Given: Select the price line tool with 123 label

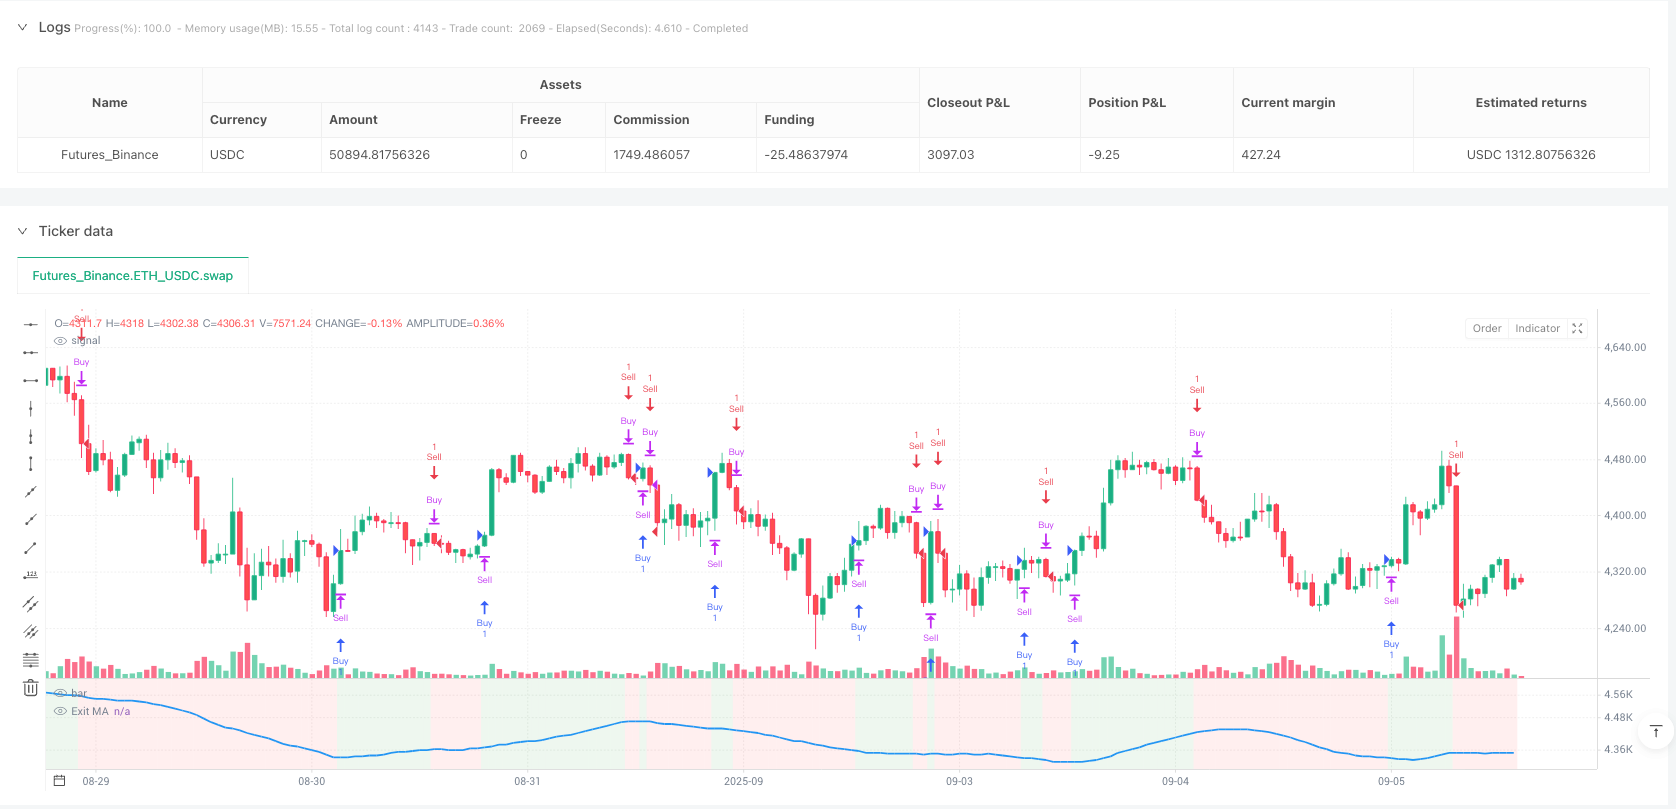Looking at the screenshot, I should [x=31, y=575].
